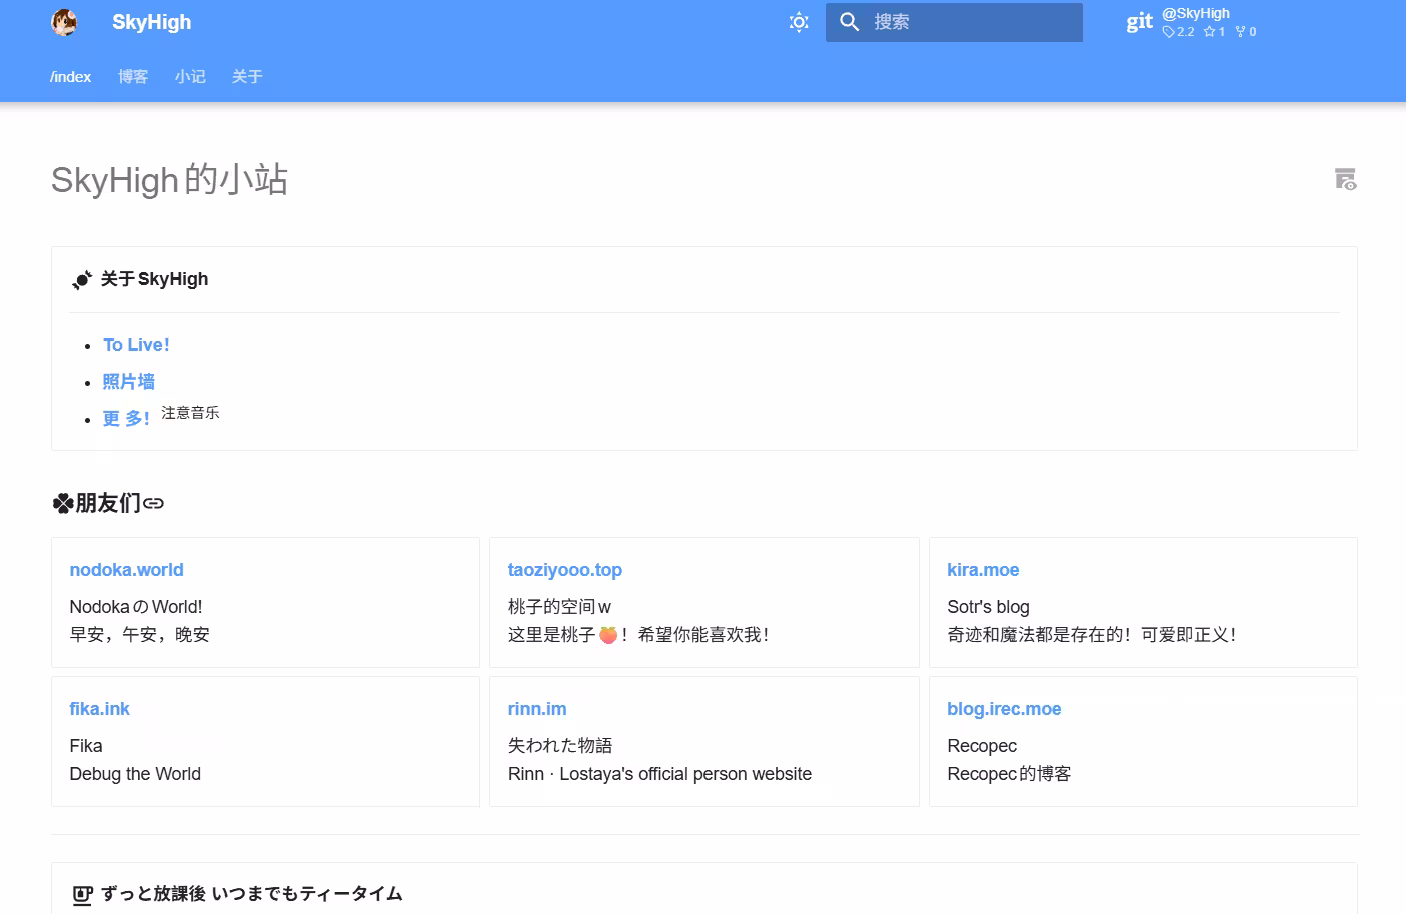Screen dimensions: 1406x914
Task: Visit the taoziyooo.top friend site
Action: (564, 570)
